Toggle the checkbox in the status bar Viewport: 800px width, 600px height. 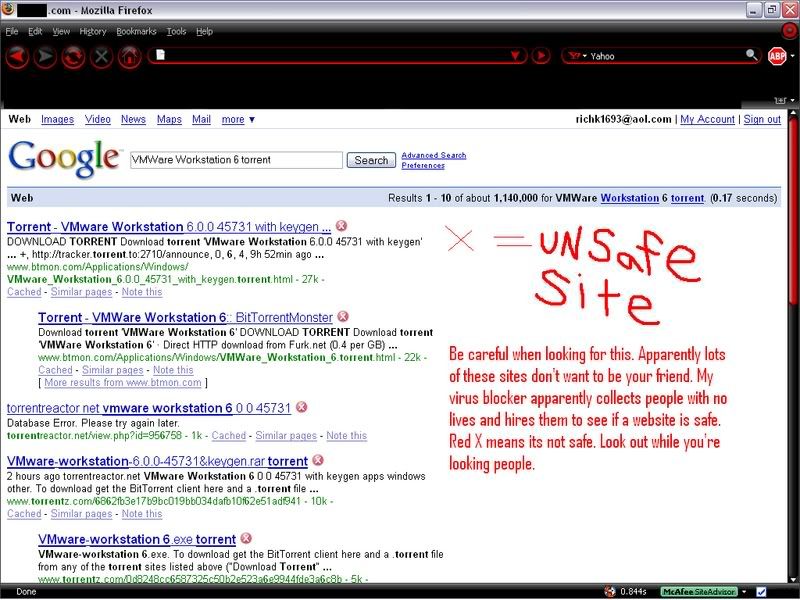pyautogui.click(x=762, y=591)
